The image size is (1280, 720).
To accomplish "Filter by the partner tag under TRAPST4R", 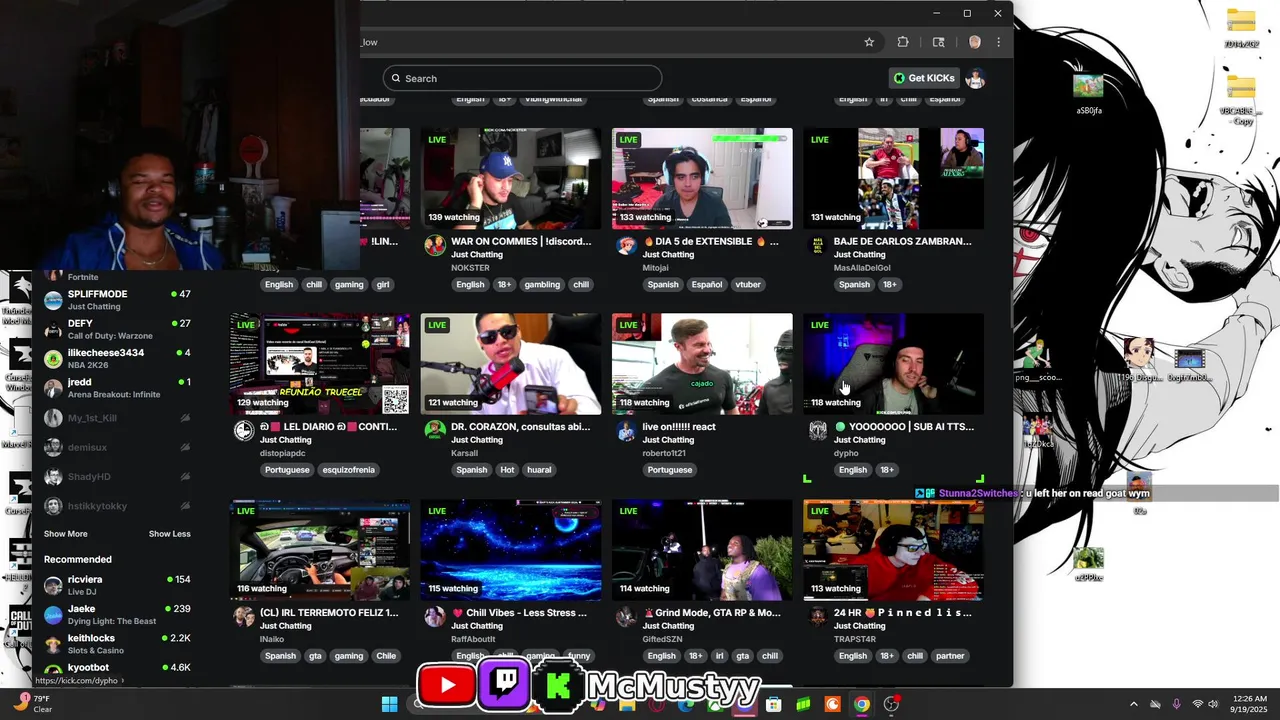I will pos(950,656).
